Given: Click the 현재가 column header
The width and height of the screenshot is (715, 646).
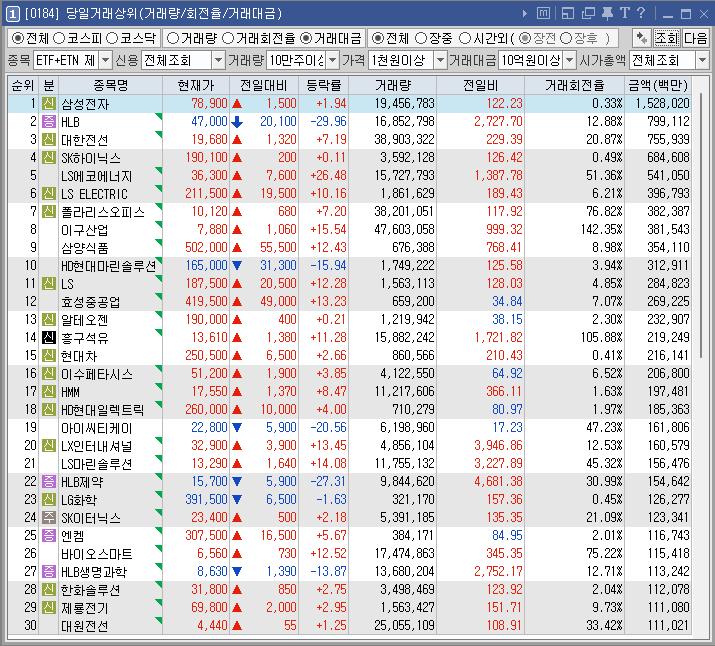Looking at the screenshot, I should pos(196,85).
